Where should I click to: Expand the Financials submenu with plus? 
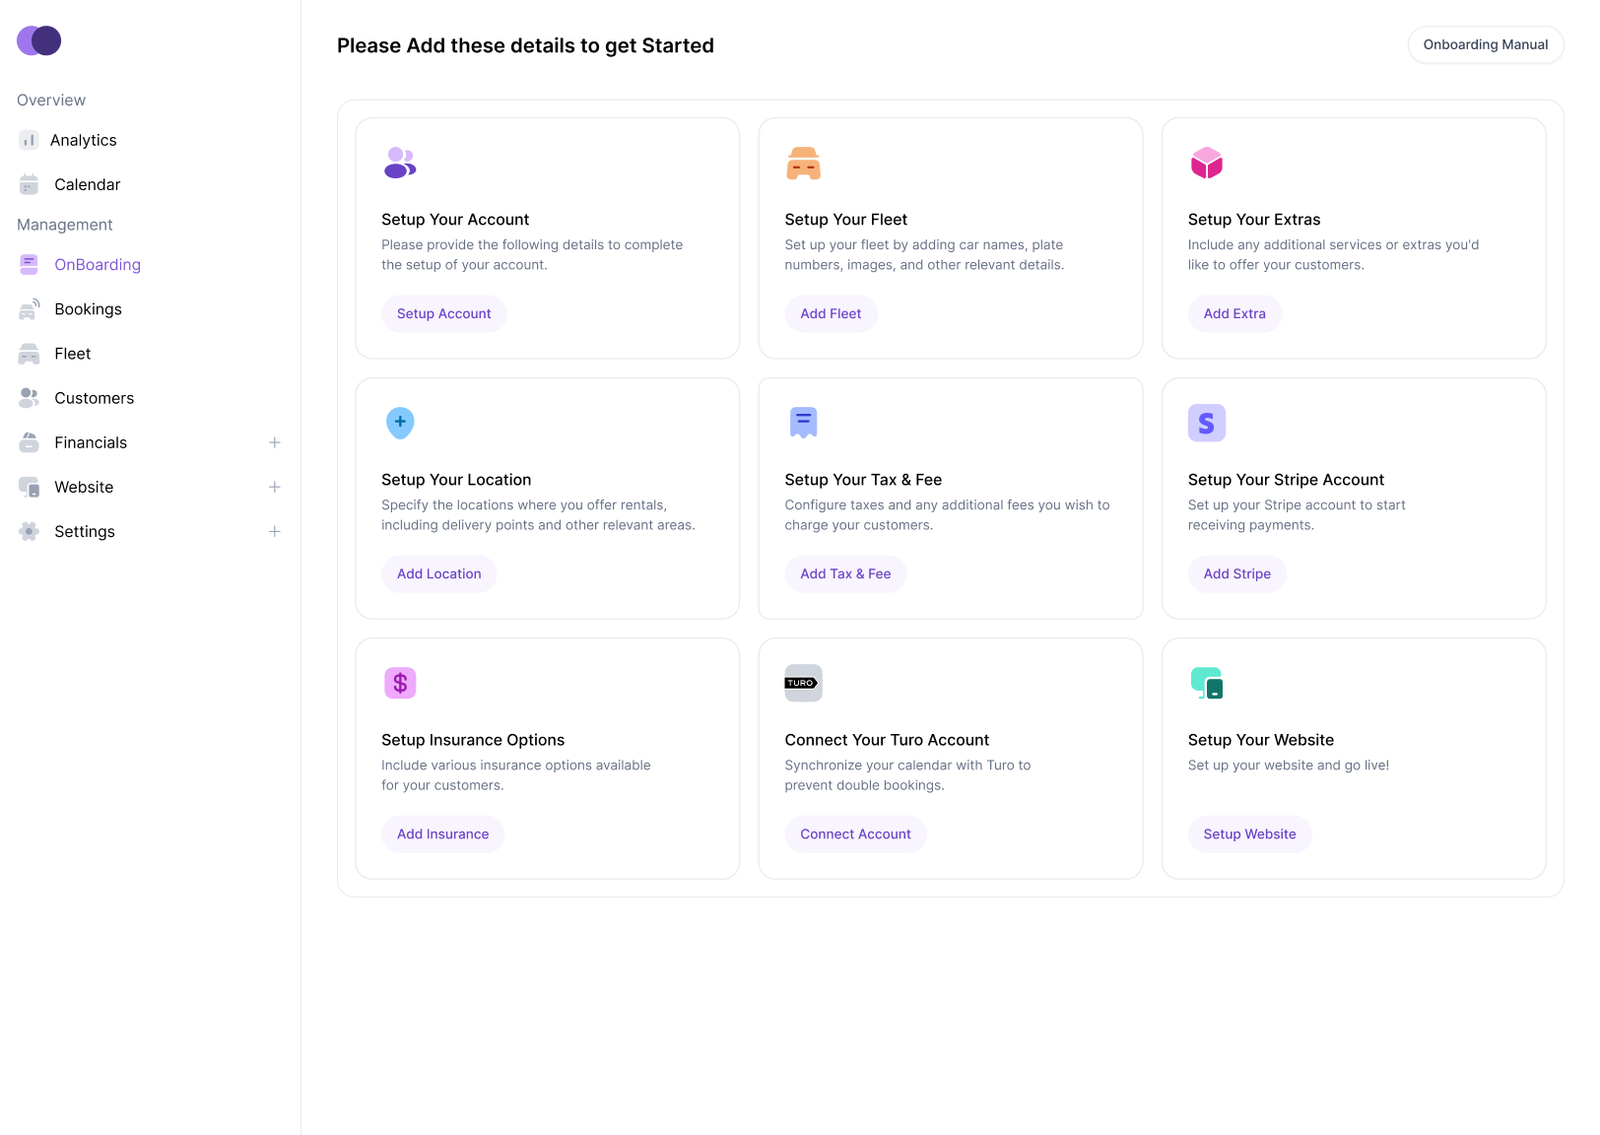tap(274, 442)
